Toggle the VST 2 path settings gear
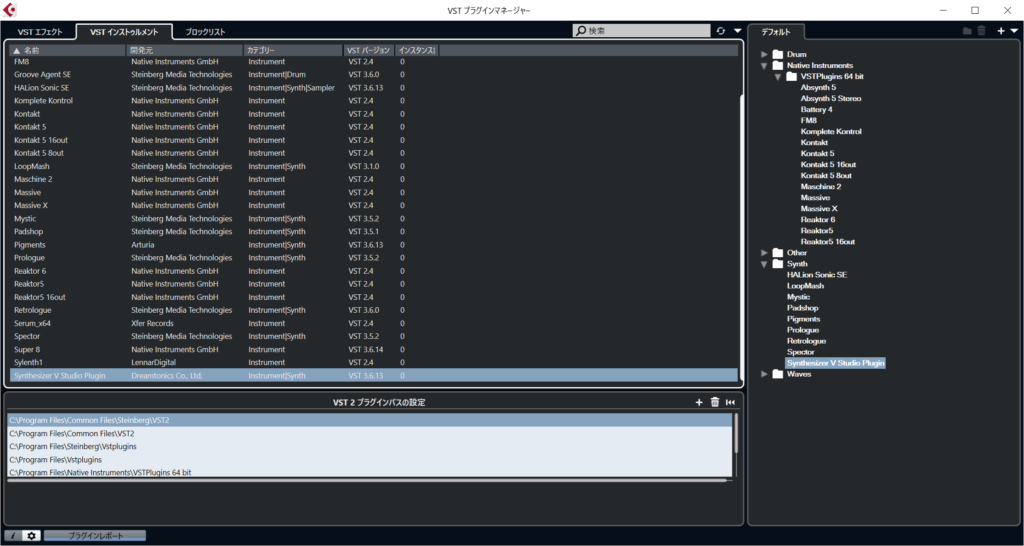The image size is (1024, 546). point(31,536)
